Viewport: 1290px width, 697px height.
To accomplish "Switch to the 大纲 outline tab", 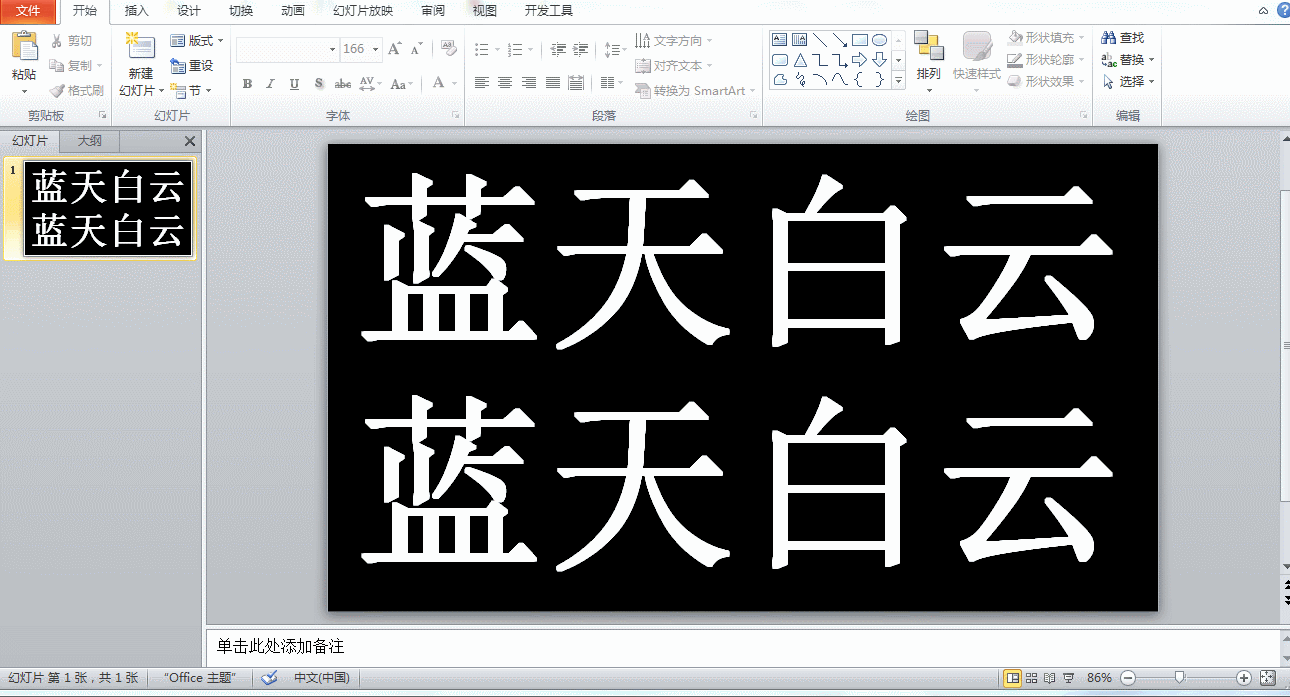I will (x=88, y=140).
